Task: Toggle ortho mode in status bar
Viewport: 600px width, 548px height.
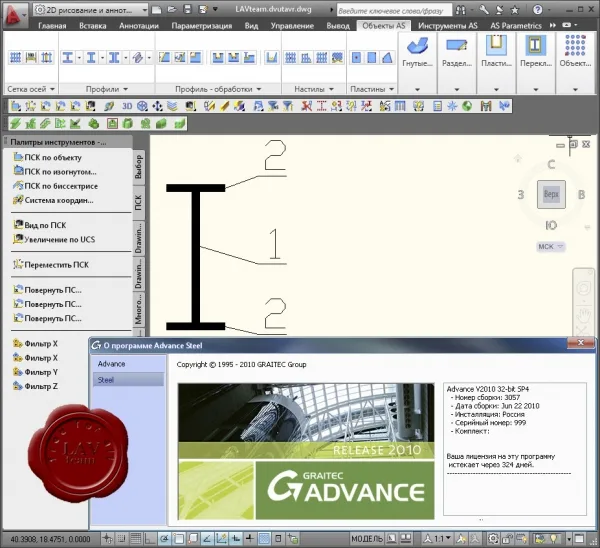Action: pos(149,539)
